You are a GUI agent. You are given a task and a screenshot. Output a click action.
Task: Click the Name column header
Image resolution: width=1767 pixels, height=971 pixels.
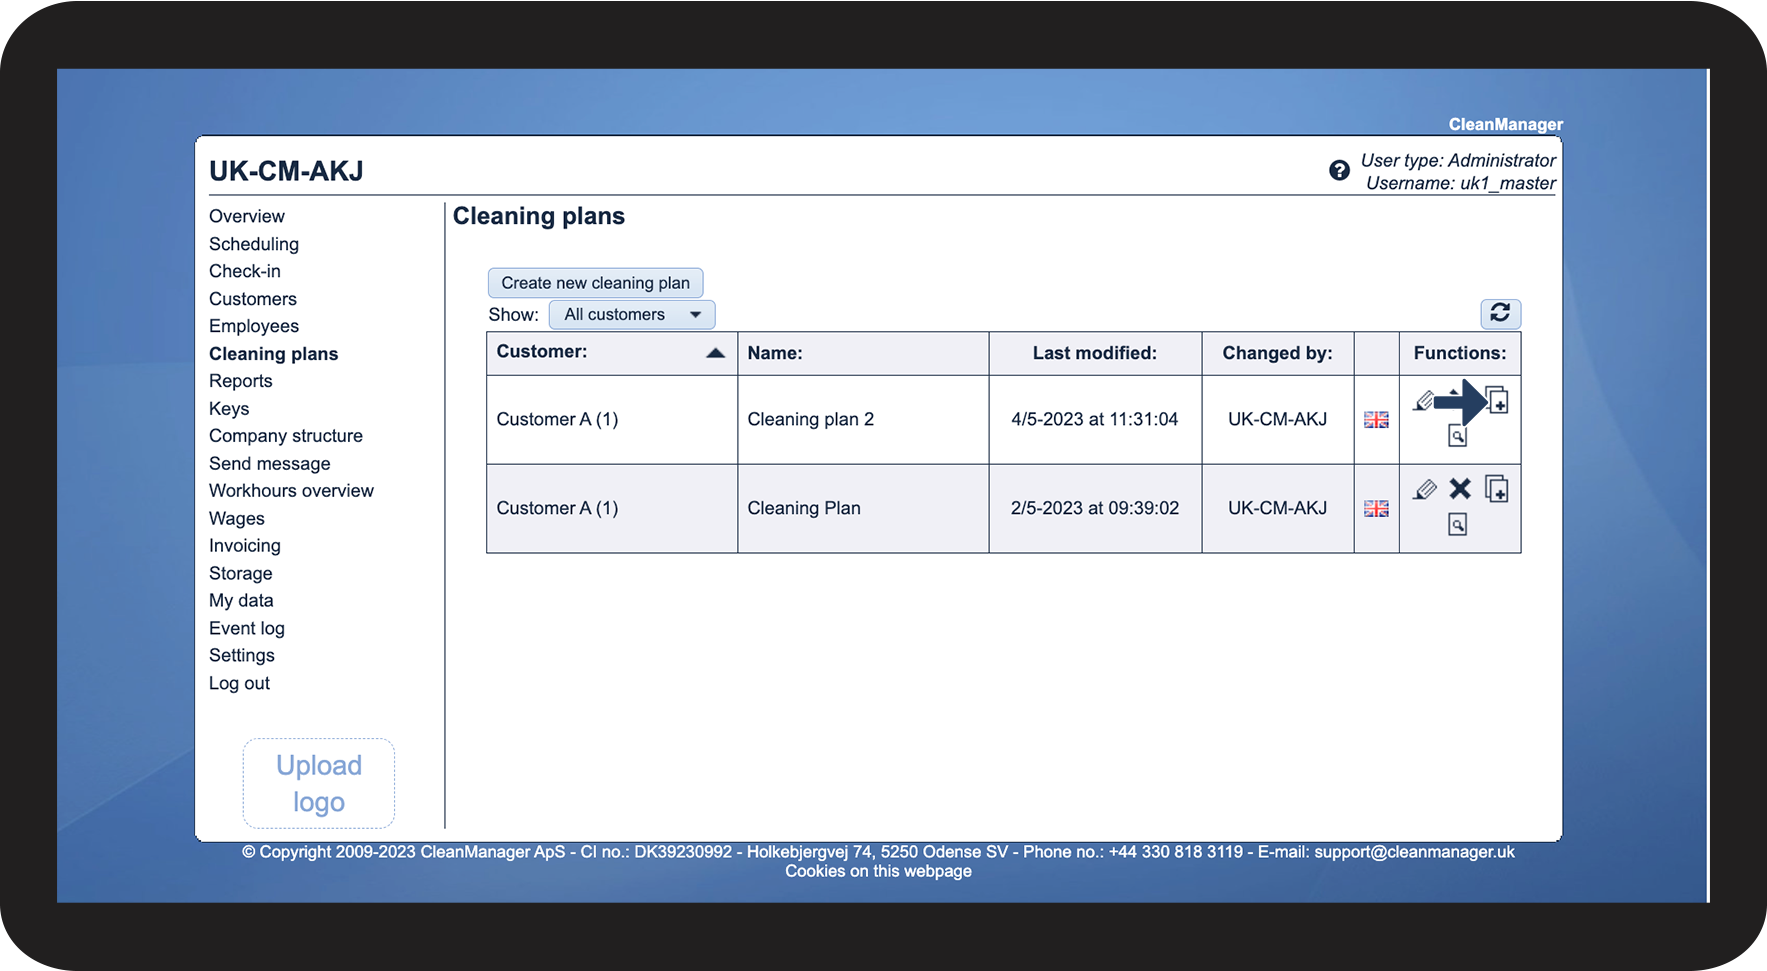(x=863, y=353)
